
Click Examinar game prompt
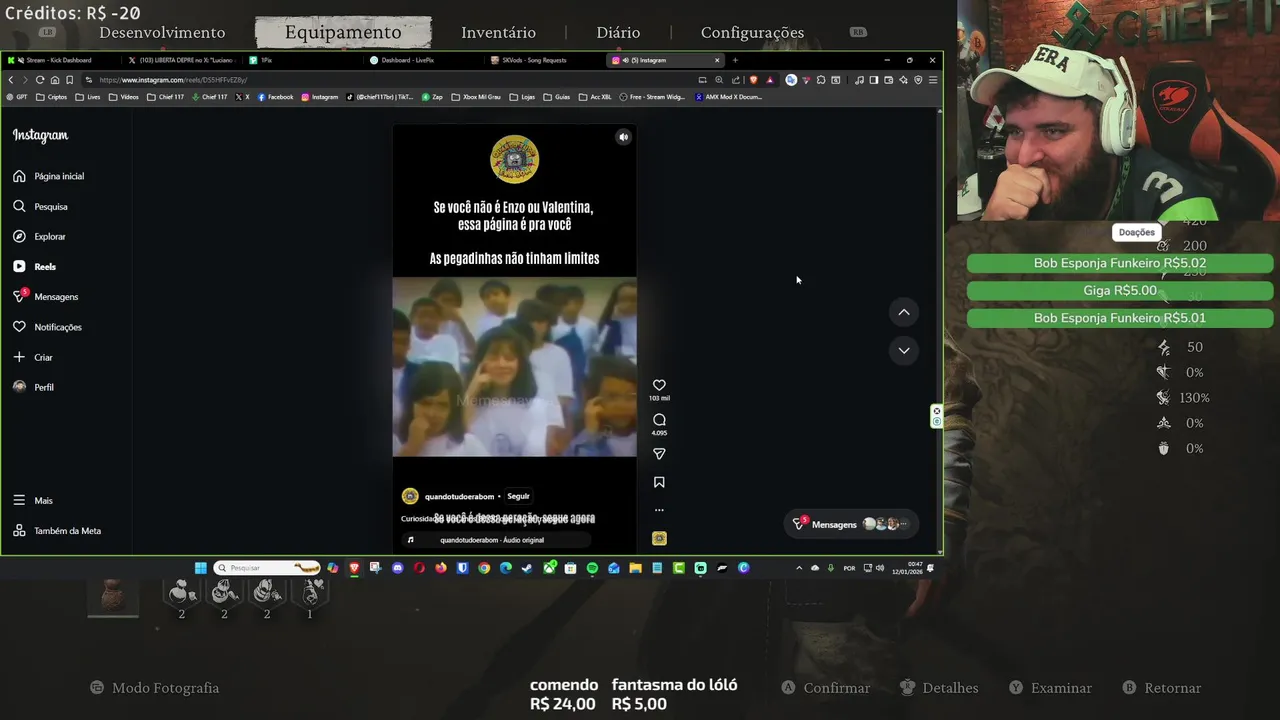[x=1050, y=688]
